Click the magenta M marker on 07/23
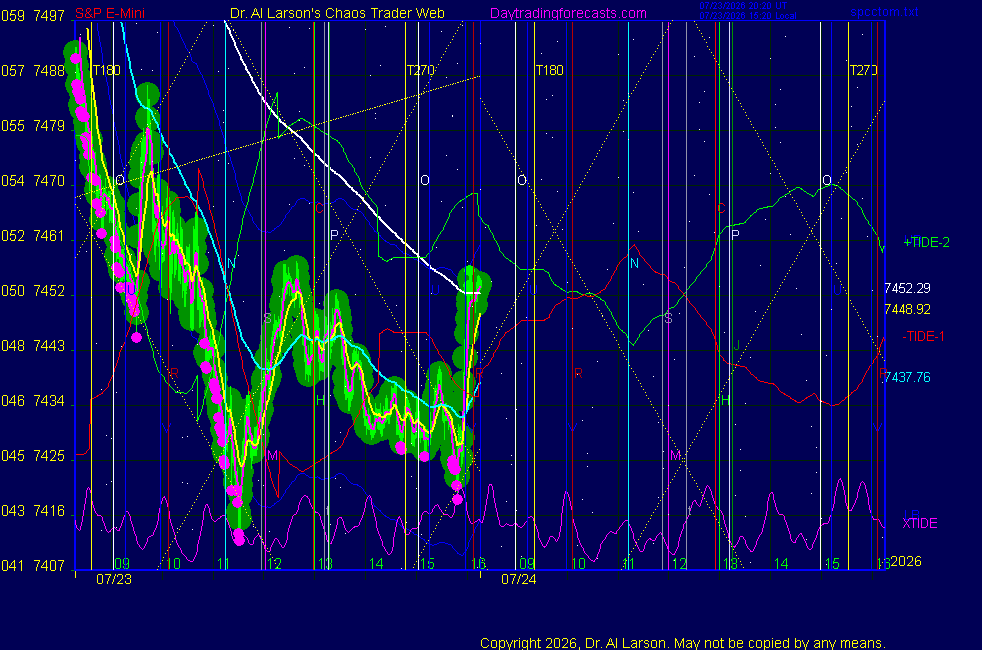The image size is (982, 650). coord(272,456)
